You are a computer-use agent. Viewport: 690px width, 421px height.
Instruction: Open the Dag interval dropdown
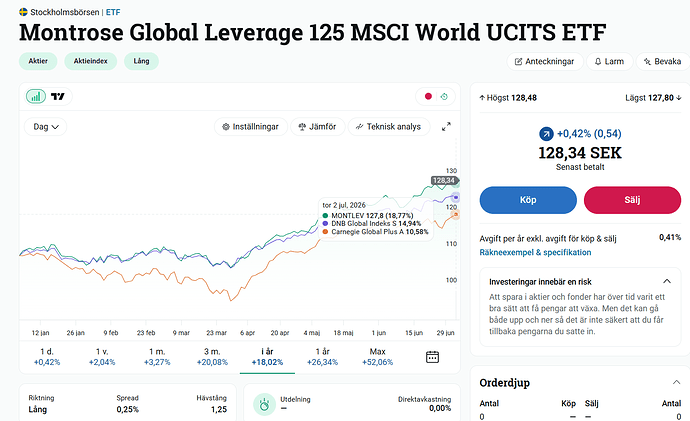point(46,127)
